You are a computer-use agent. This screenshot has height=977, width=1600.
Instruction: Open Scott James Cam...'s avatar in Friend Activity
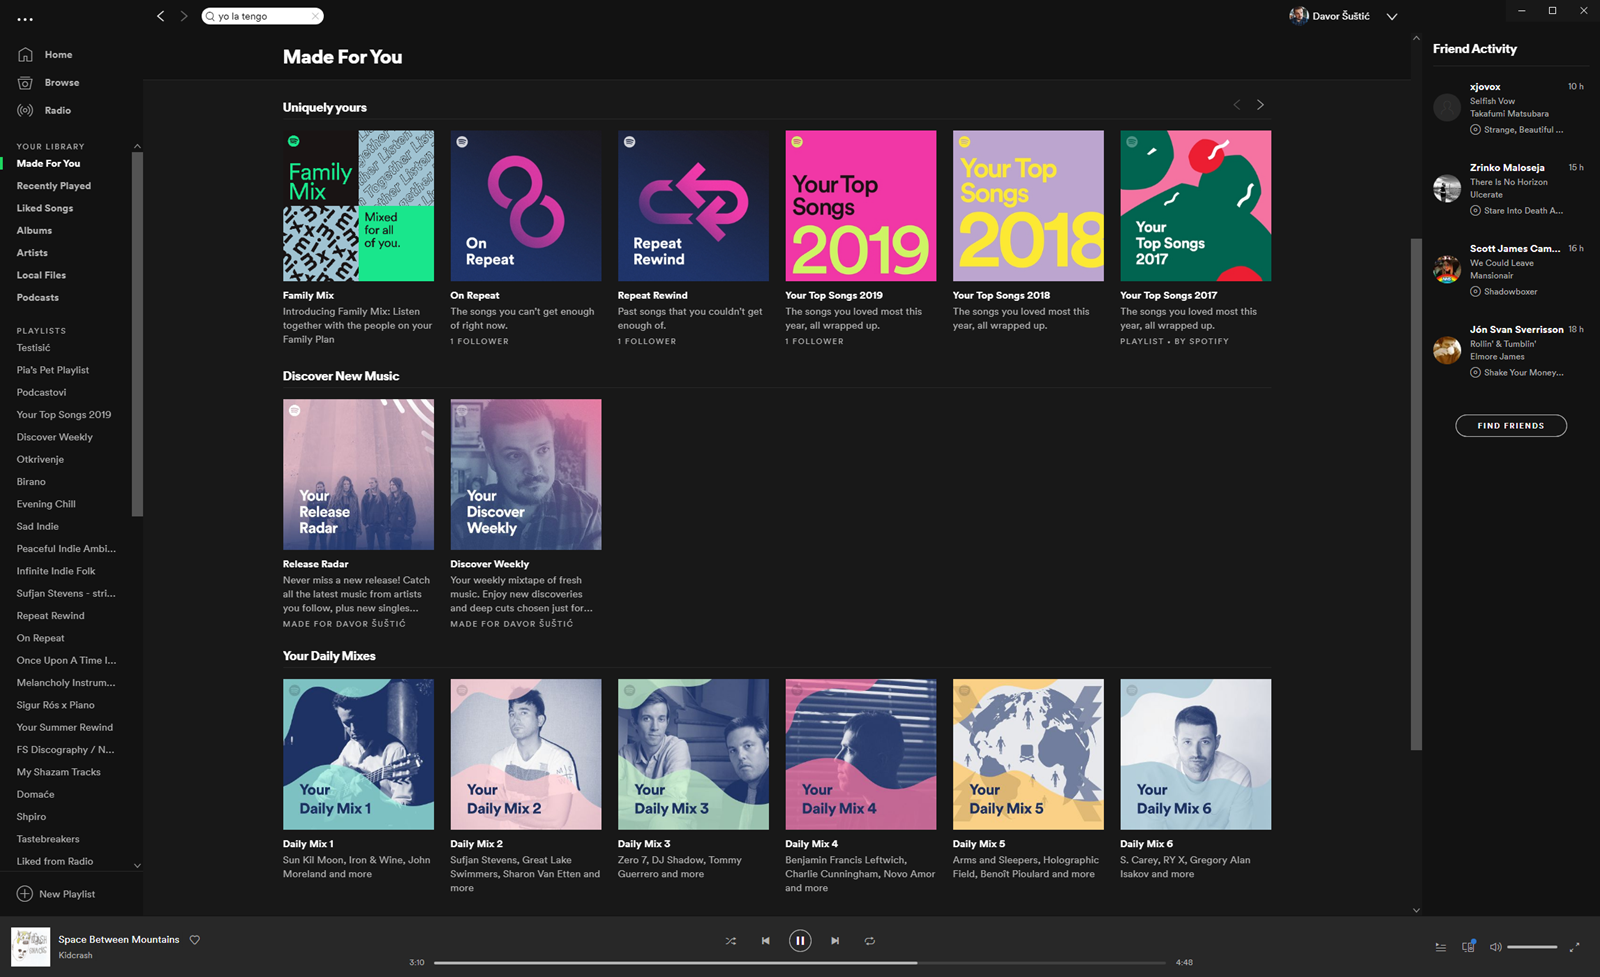point(1447,269)
